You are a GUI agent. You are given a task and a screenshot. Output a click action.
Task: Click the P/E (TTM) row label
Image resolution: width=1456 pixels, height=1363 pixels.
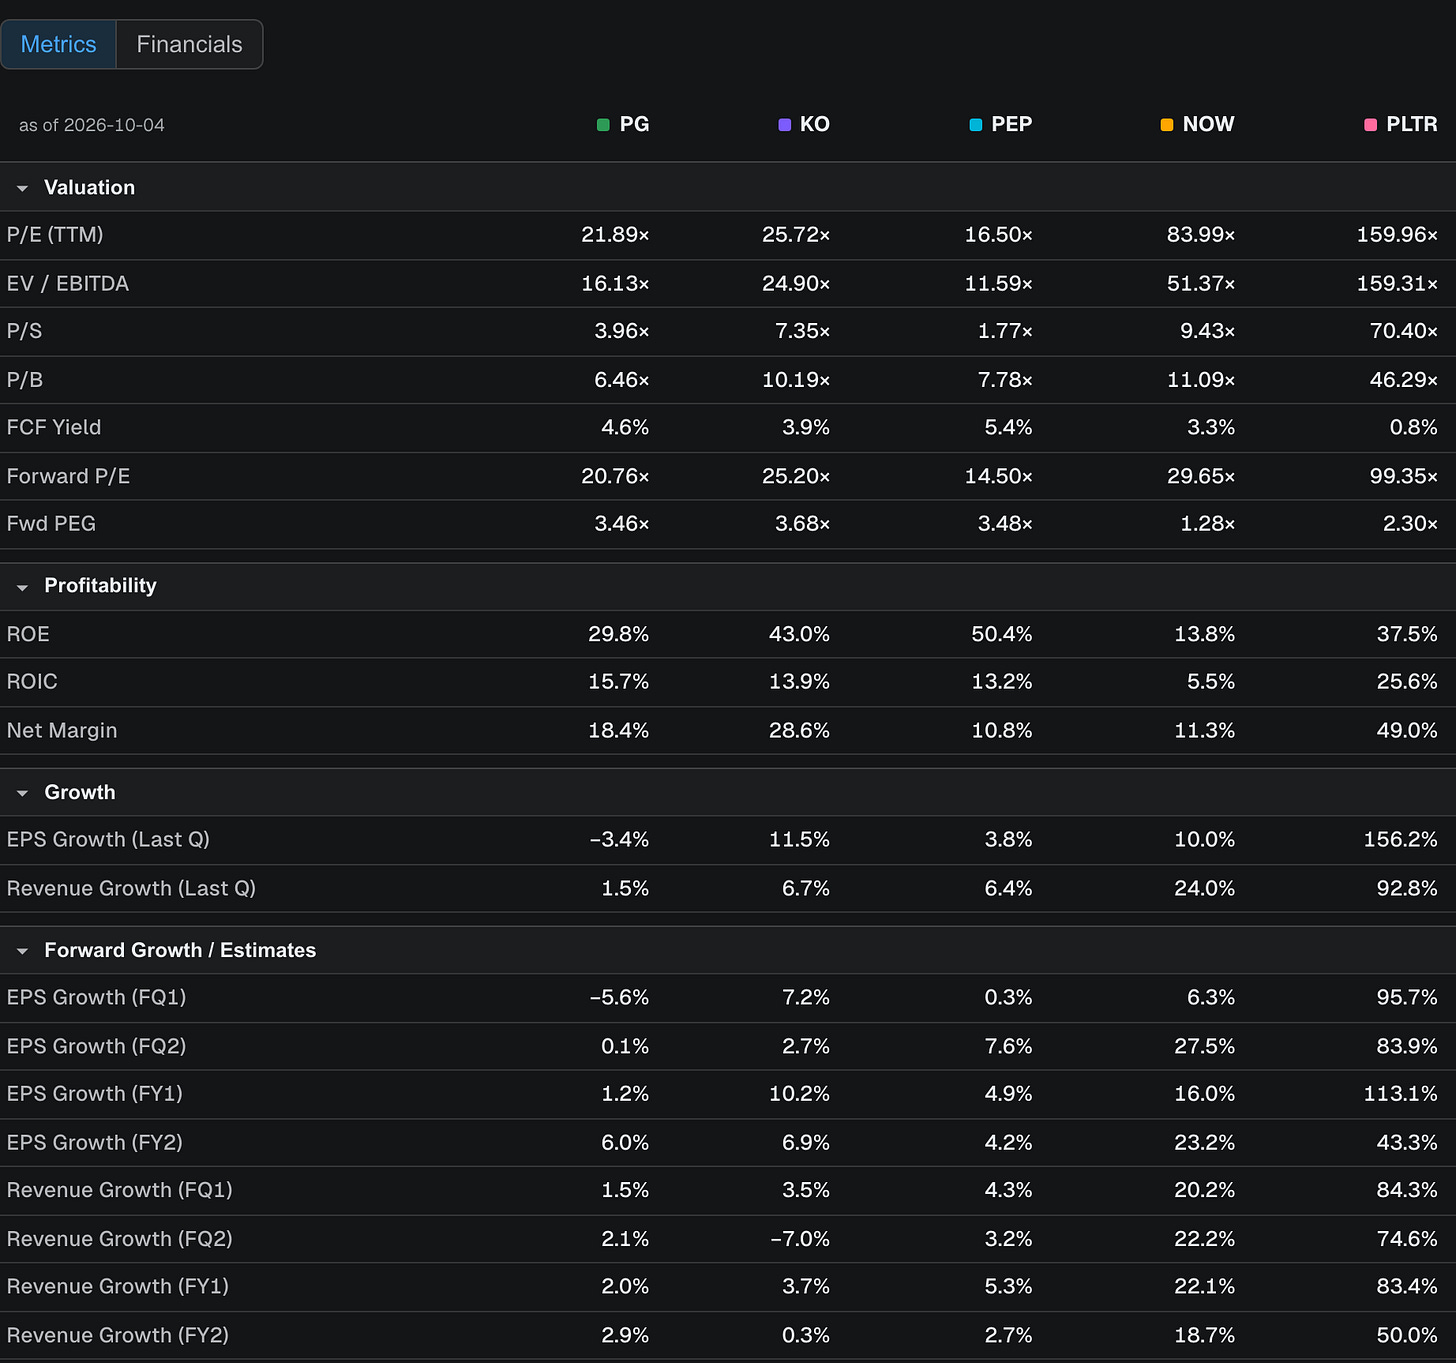click(55, 235)
